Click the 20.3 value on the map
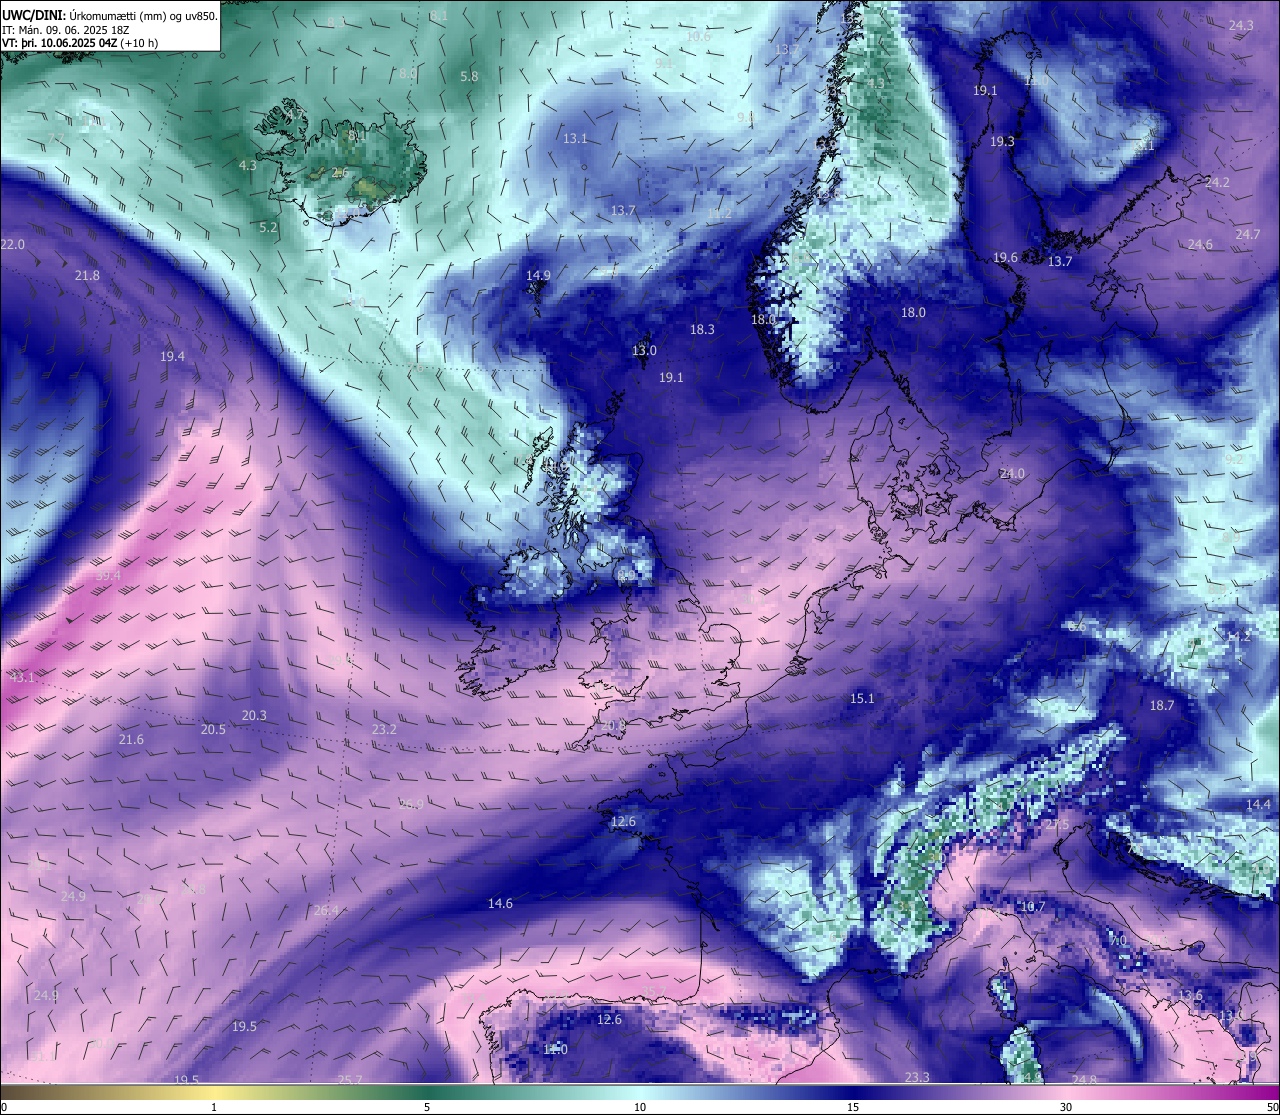1280x1115 pixels. [254, 715]
